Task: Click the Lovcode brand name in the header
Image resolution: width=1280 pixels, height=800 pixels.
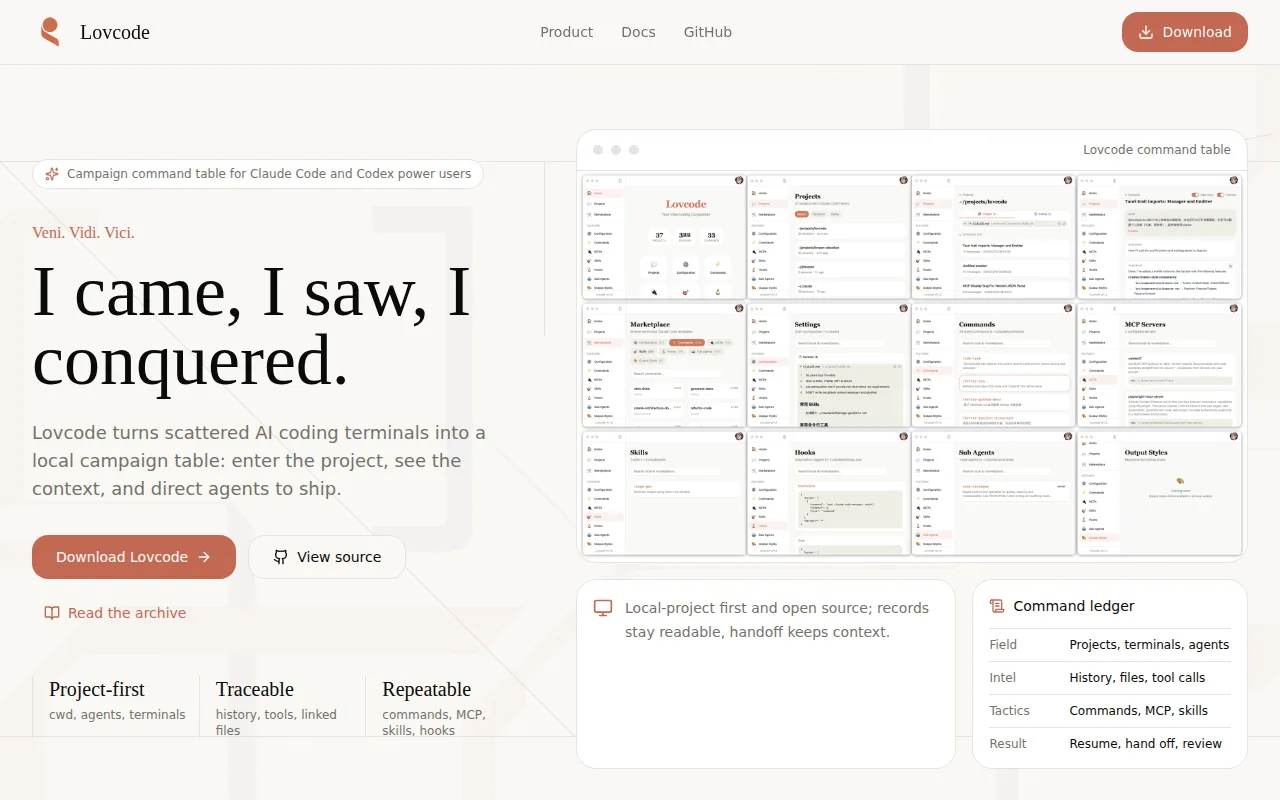Action: [x=115, y=32]
